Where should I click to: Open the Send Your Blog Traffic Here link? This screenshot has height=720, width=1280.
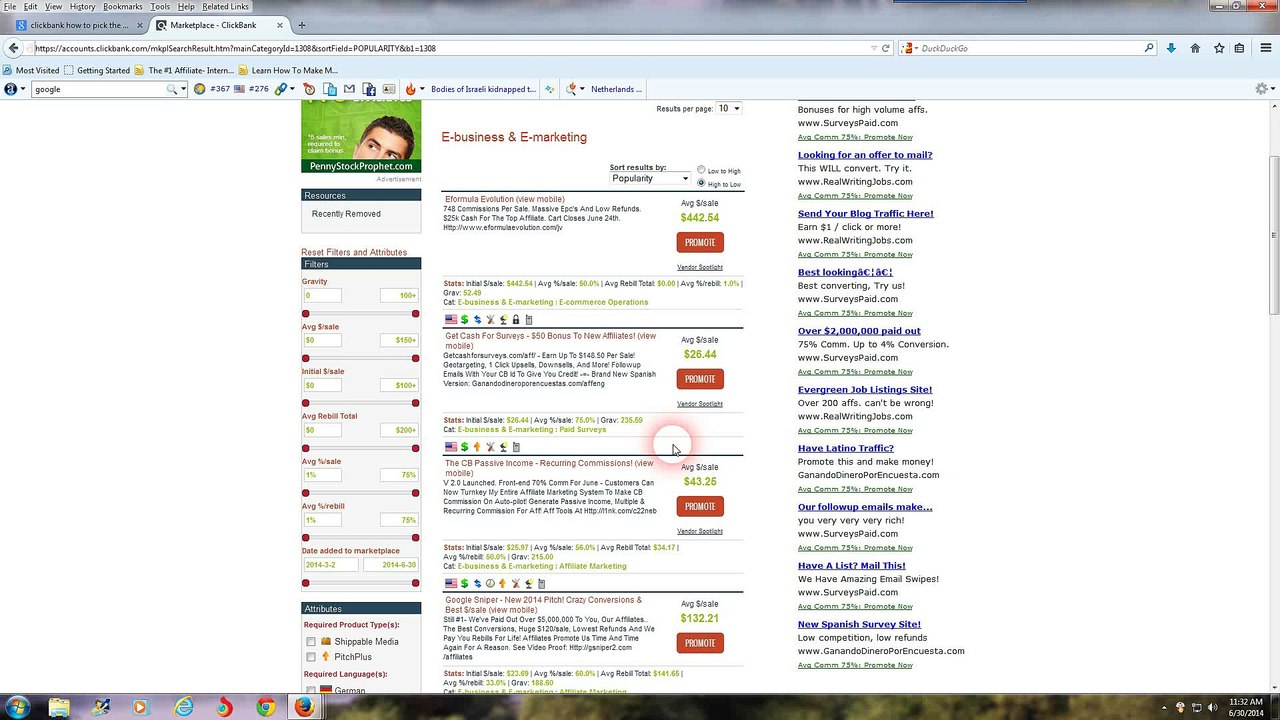pos(866,214)
